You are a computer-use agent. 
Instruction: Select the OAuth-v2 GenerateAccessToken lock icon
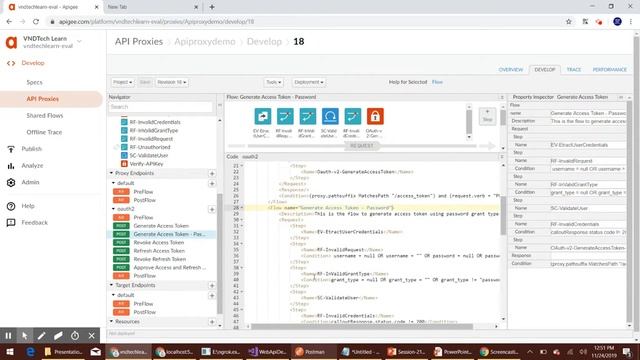click(x=375, y=116)
